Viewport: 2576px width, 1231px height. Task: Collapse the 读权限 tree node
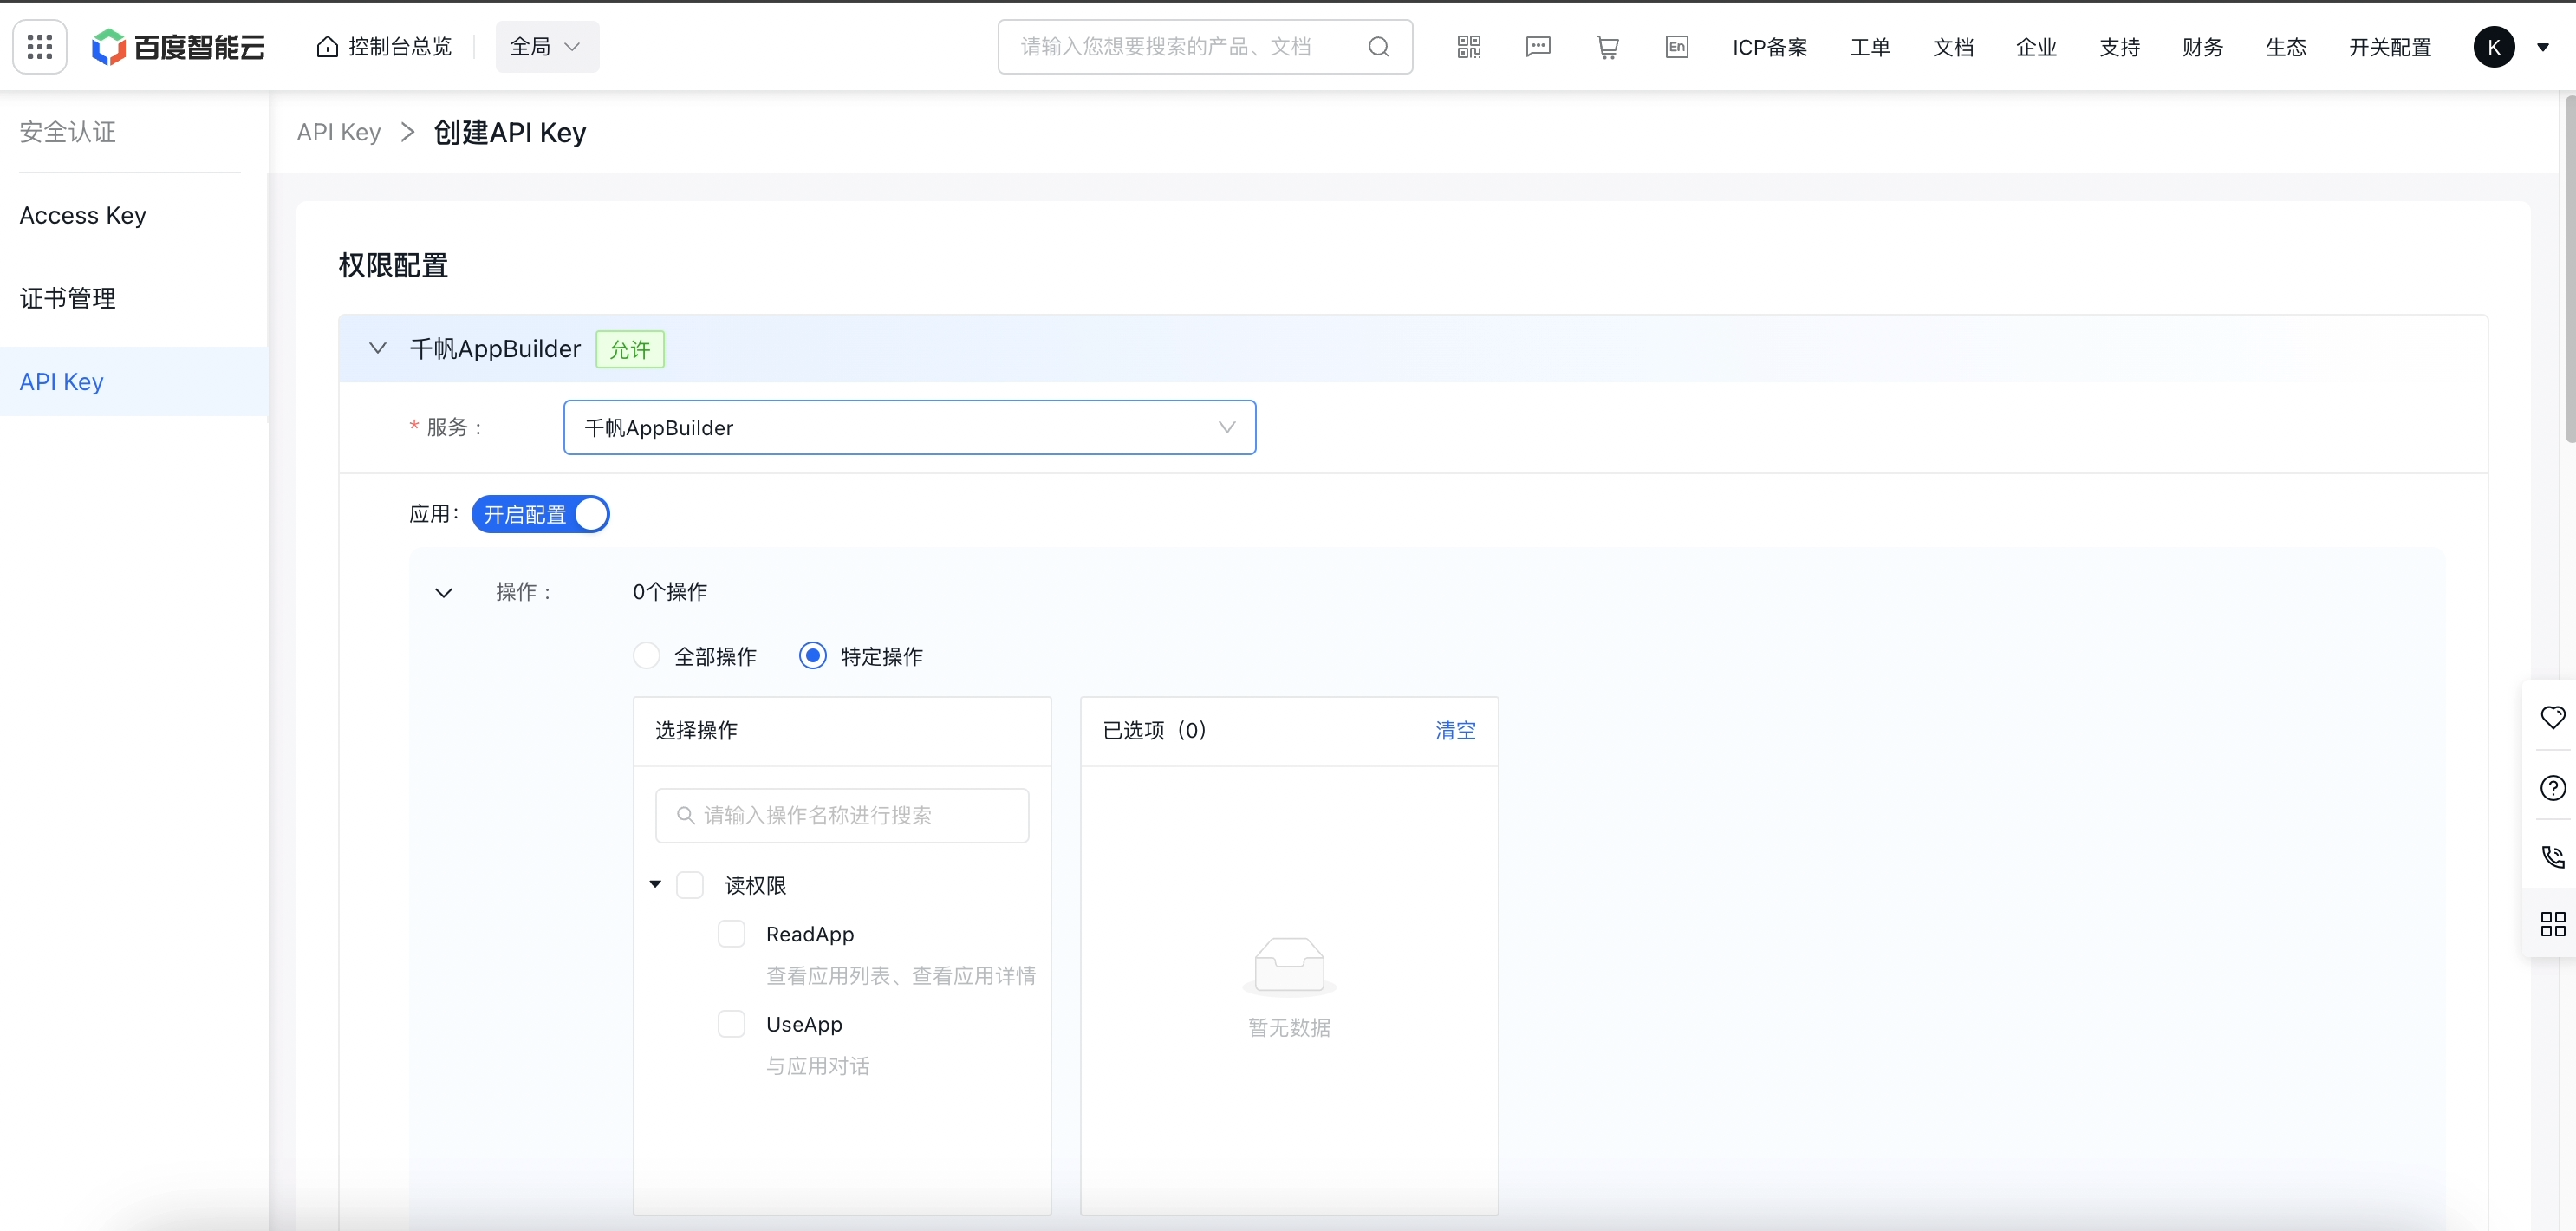click(x=655, y=884)
